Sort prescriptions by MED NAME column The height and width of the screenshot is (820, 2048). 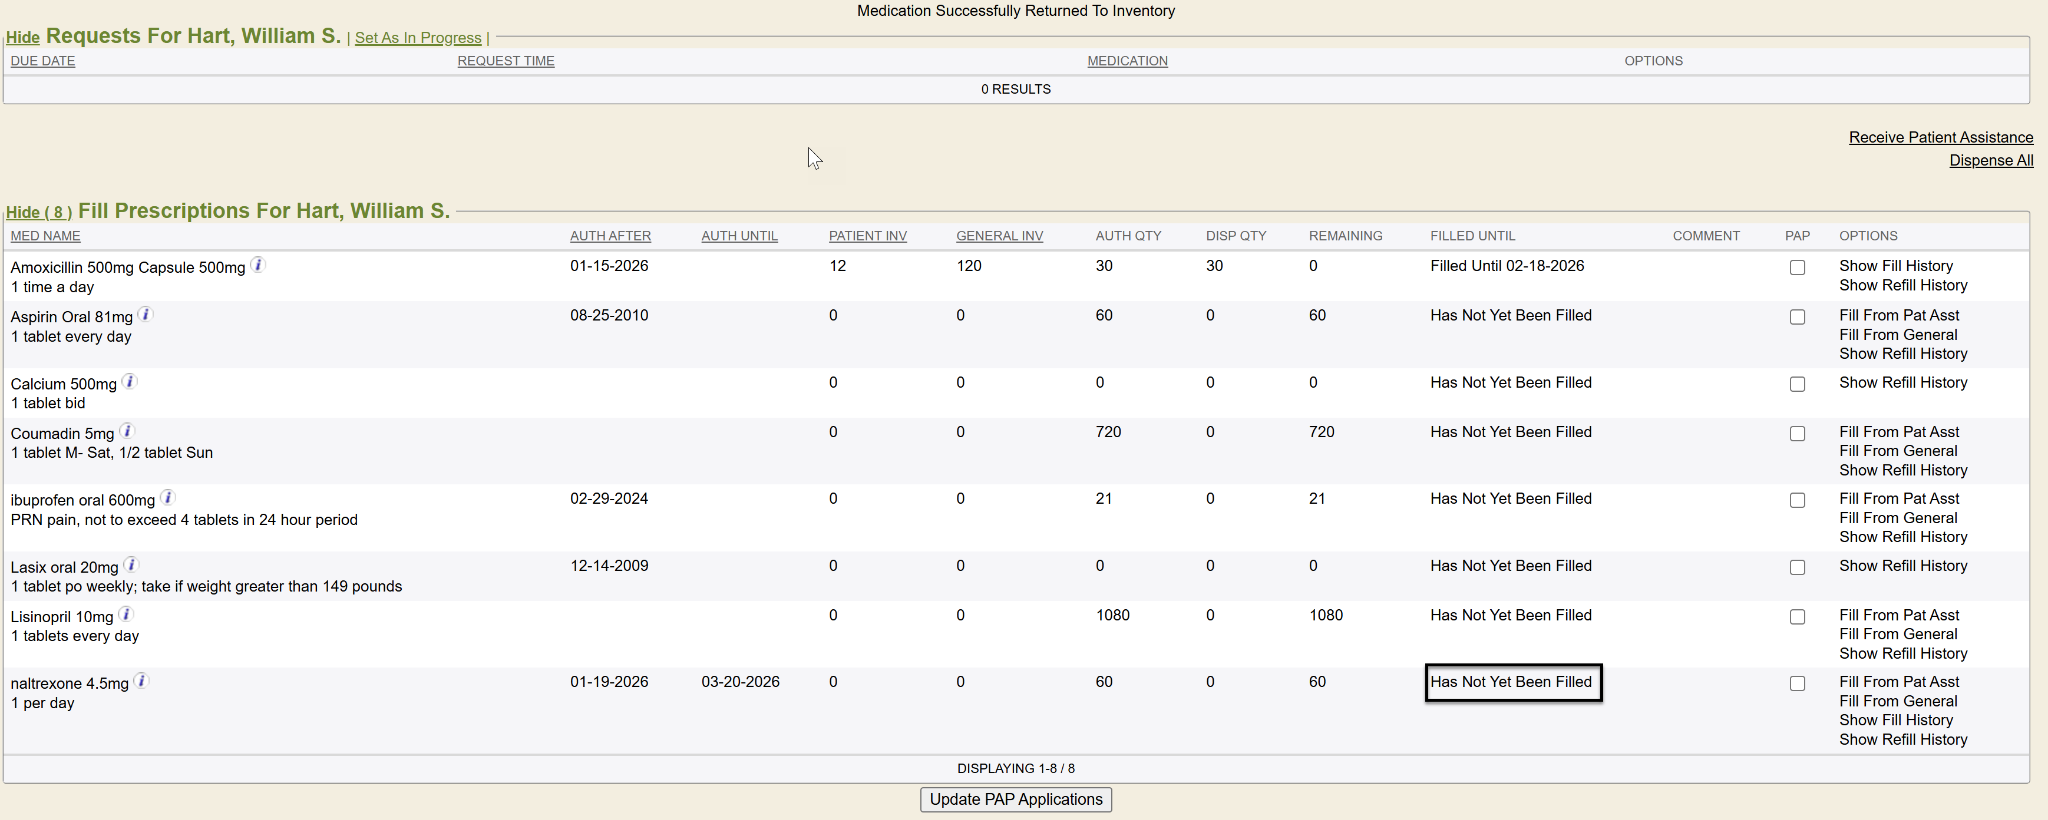pos(46,236)
